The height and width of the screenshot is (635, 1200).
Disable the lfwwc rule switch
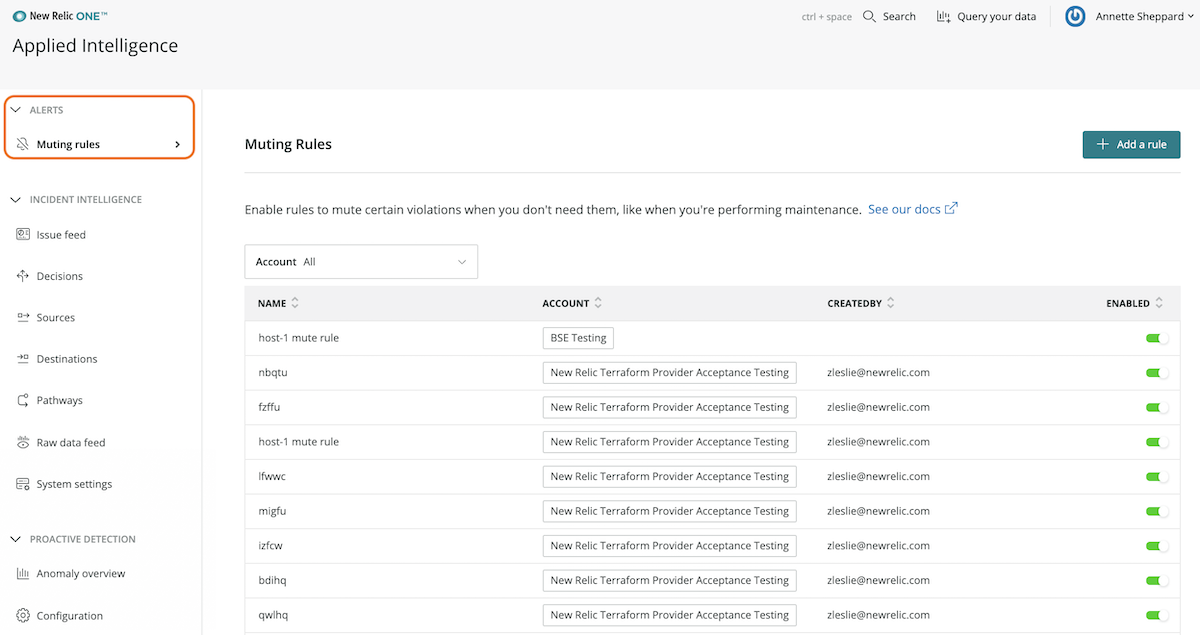[x=1157, y=476]
